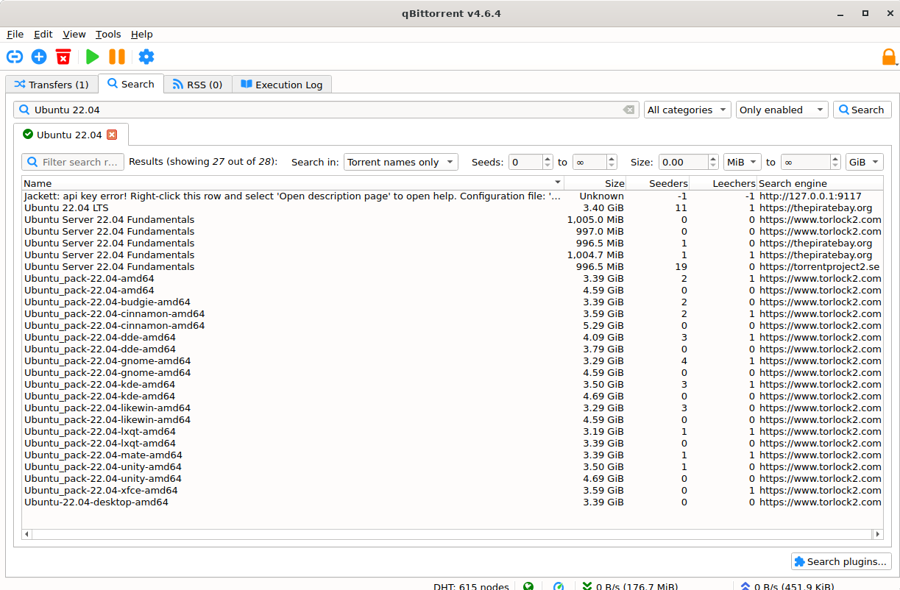Open the add torrent file plus icon
The width and height of the screenshot is (900, 590).
tap(39, 57)
